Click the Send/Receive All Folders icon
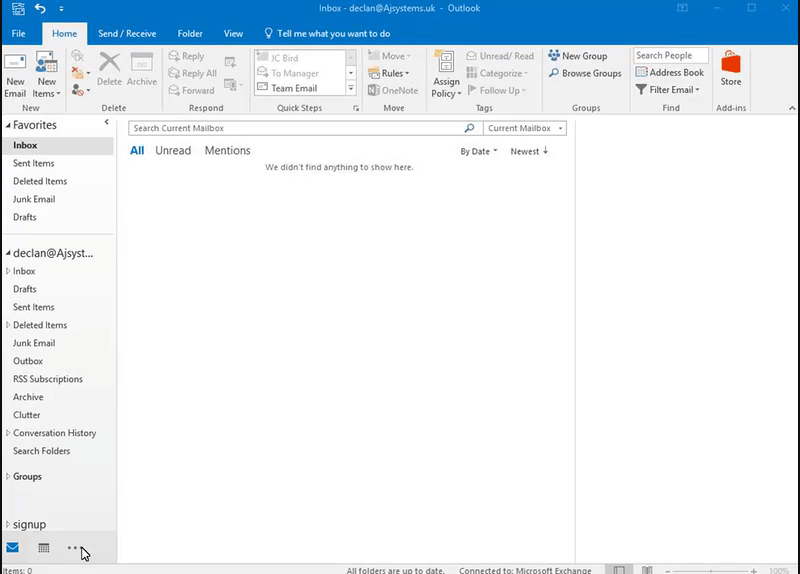Image resolution: width=800 pixels, height=574 pixels. 18,8
